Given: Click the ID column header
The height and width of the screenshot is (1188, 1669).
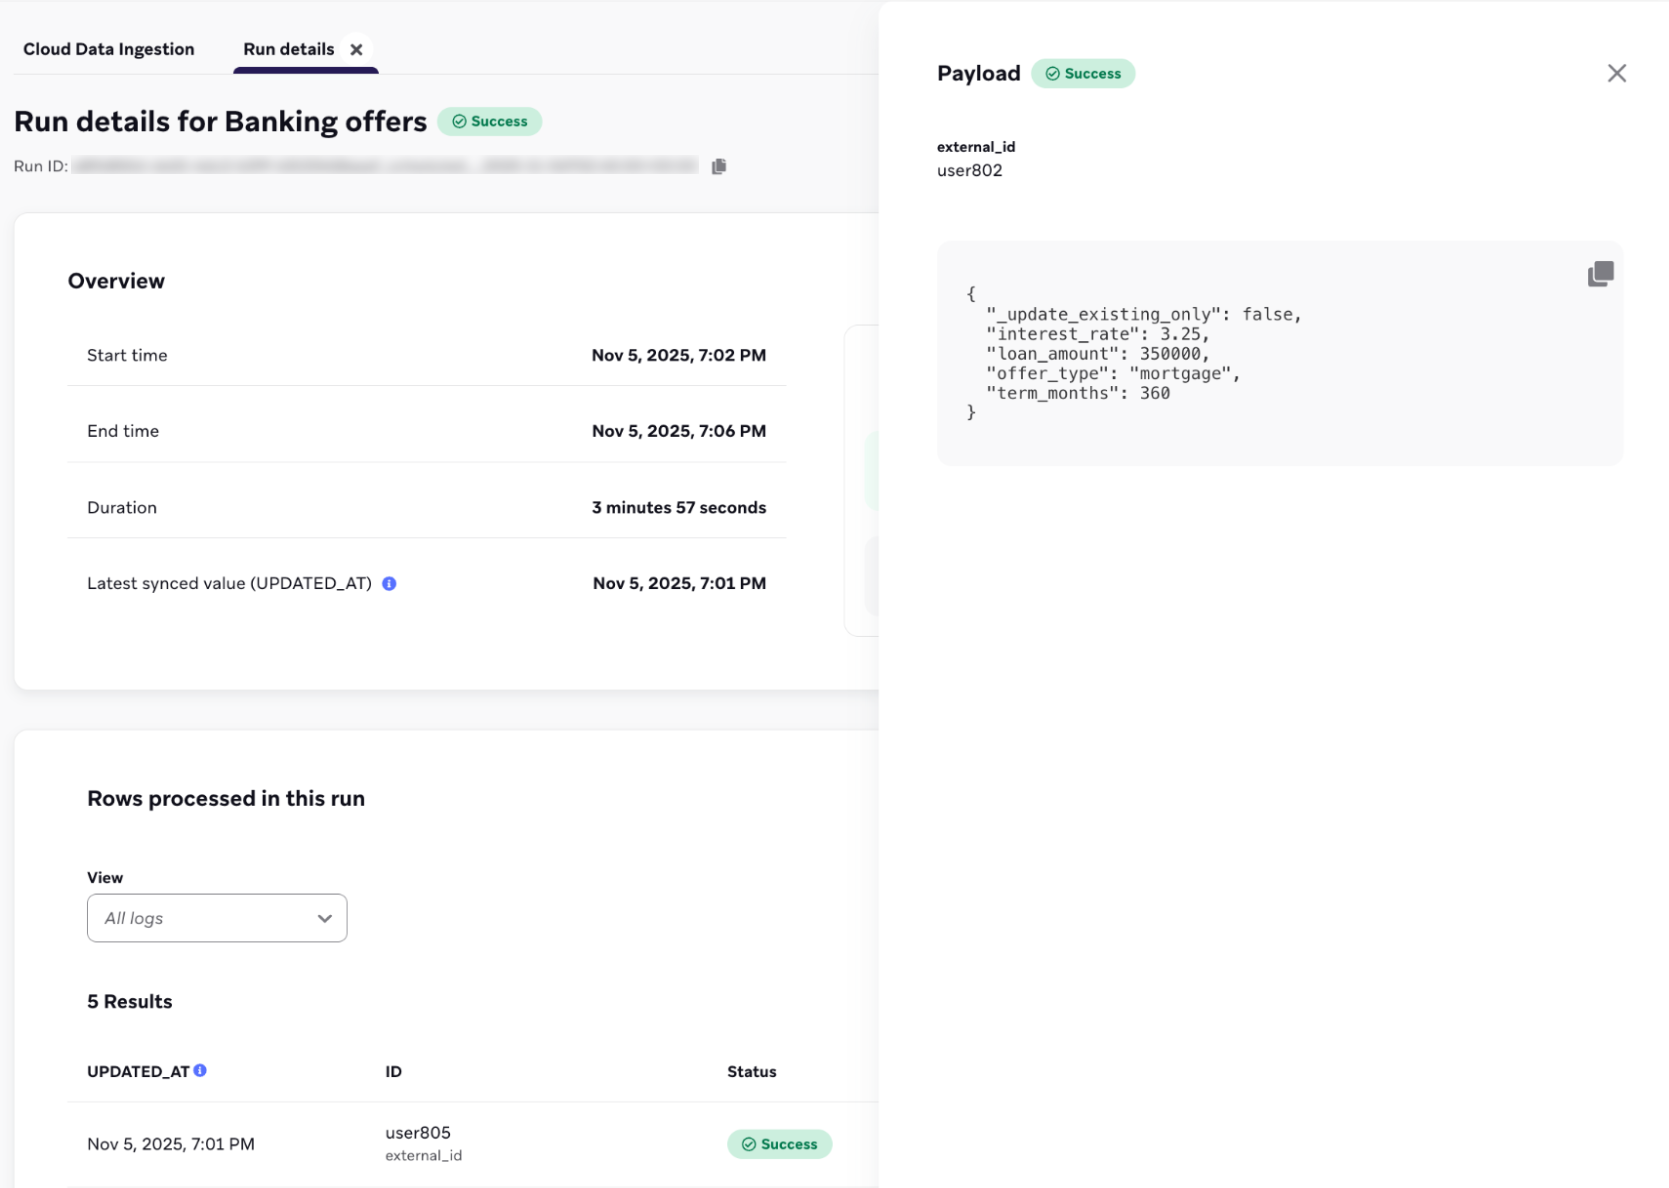Looking at the screenshot, I should pyautogui.click(x=393, y=1071).
